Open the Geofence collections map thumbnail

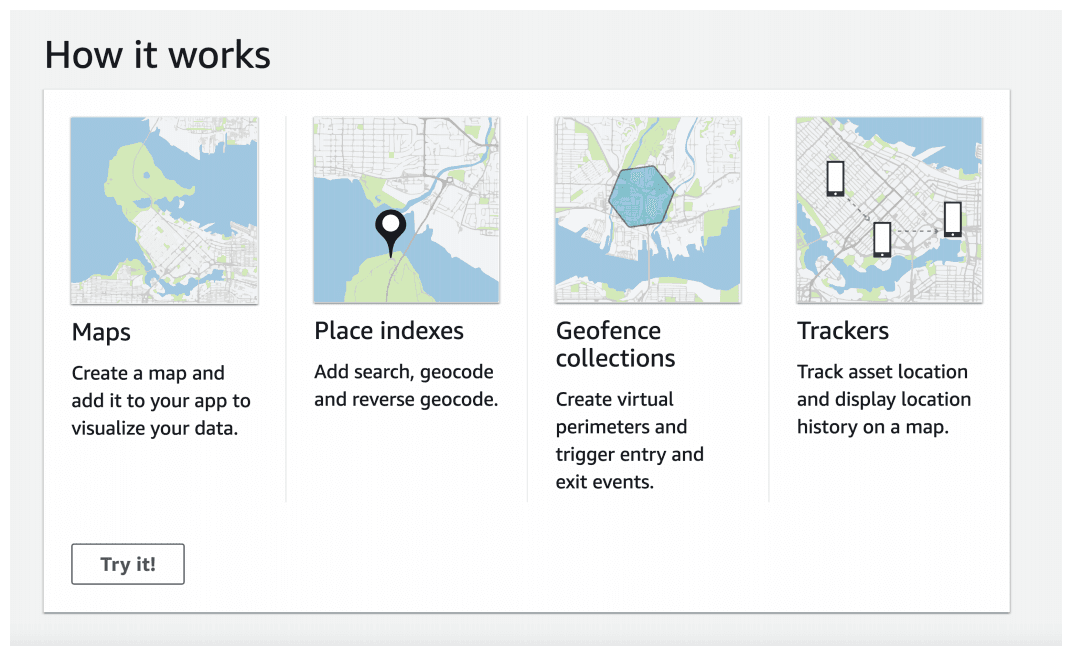click(x=647, y=210)
